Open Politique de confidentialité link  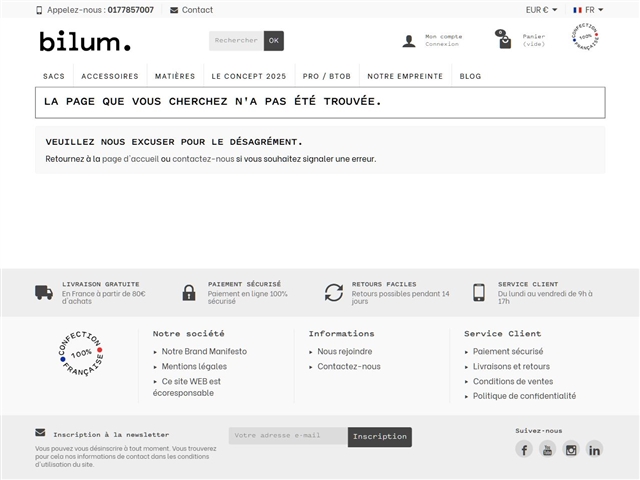point(524,396)
